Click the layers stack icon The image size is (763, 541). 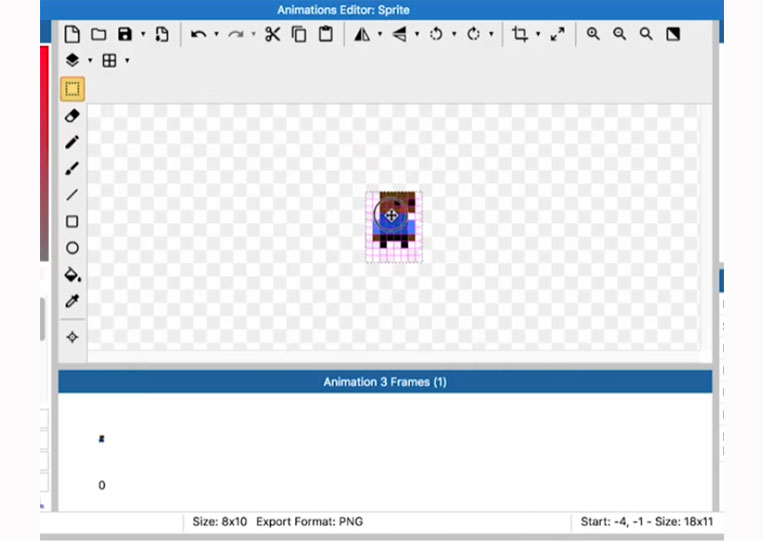coord(72,60)
